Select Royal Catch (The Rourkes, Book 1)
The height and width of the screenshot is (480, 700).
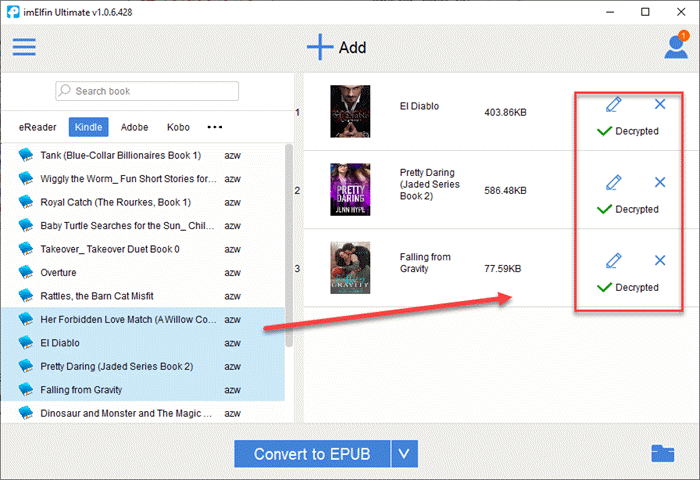(116, 202)
